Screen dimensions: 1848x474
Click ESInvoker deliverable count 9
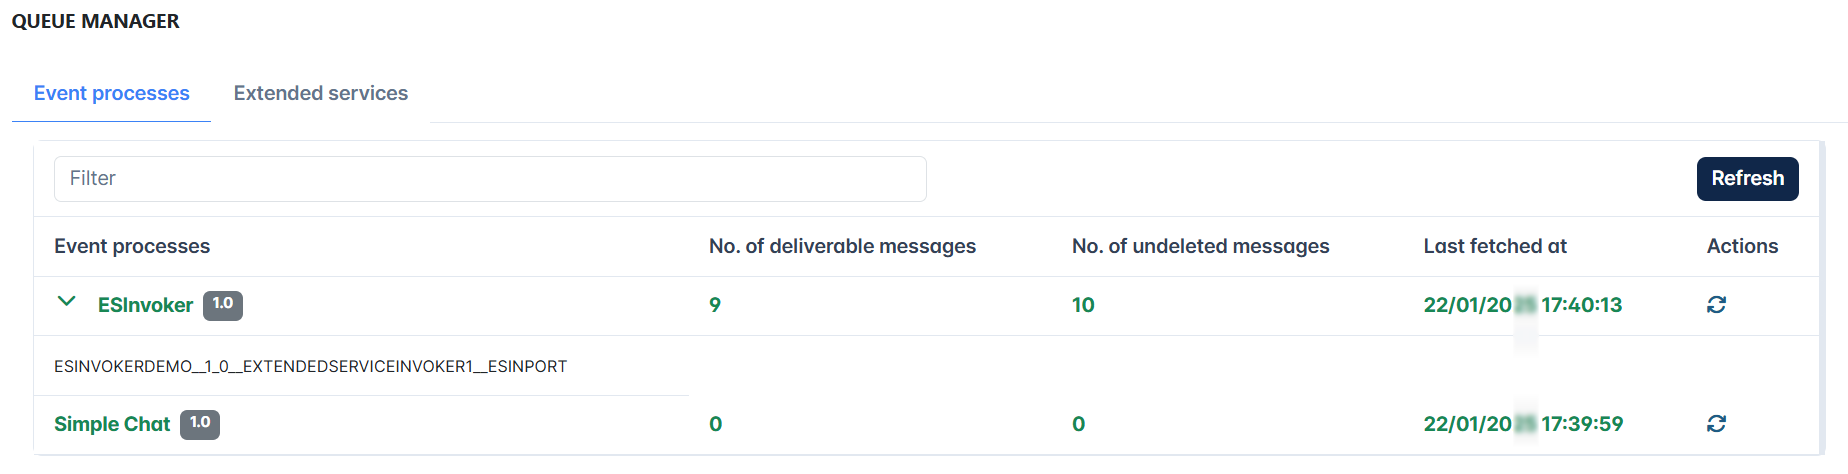[715, 305]
